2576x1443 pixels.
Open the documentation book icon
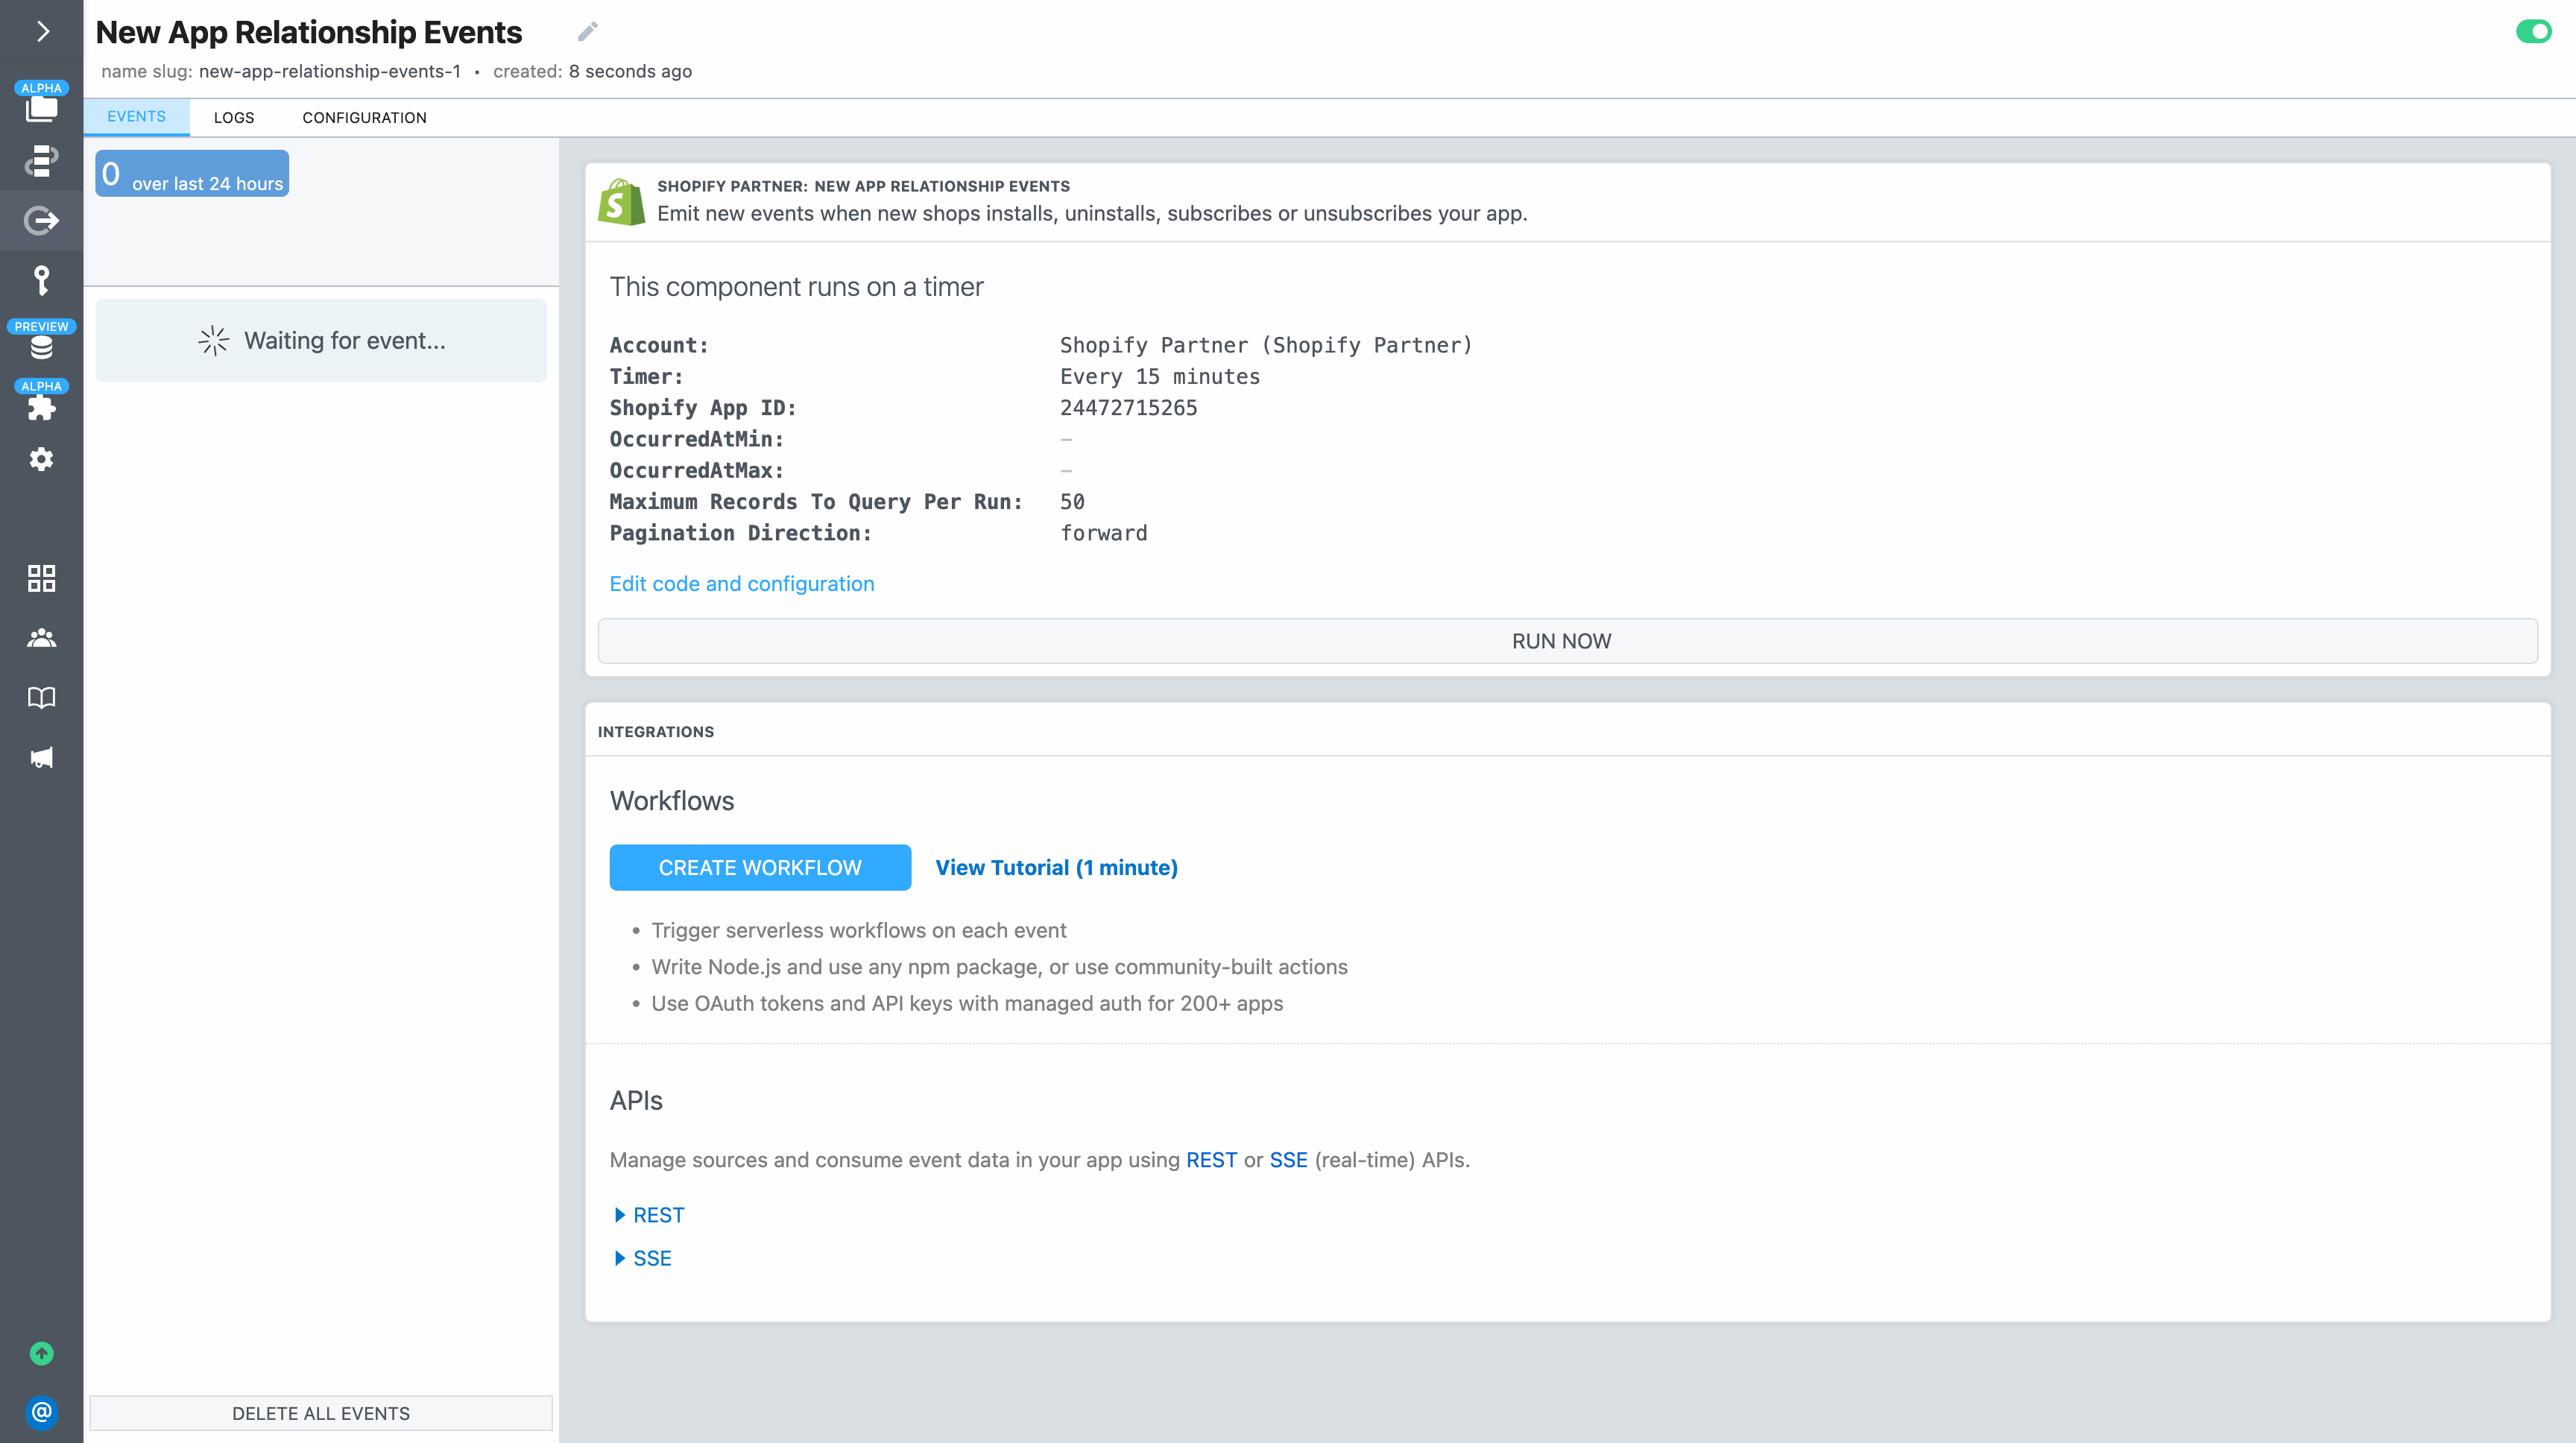click(41, 698)
